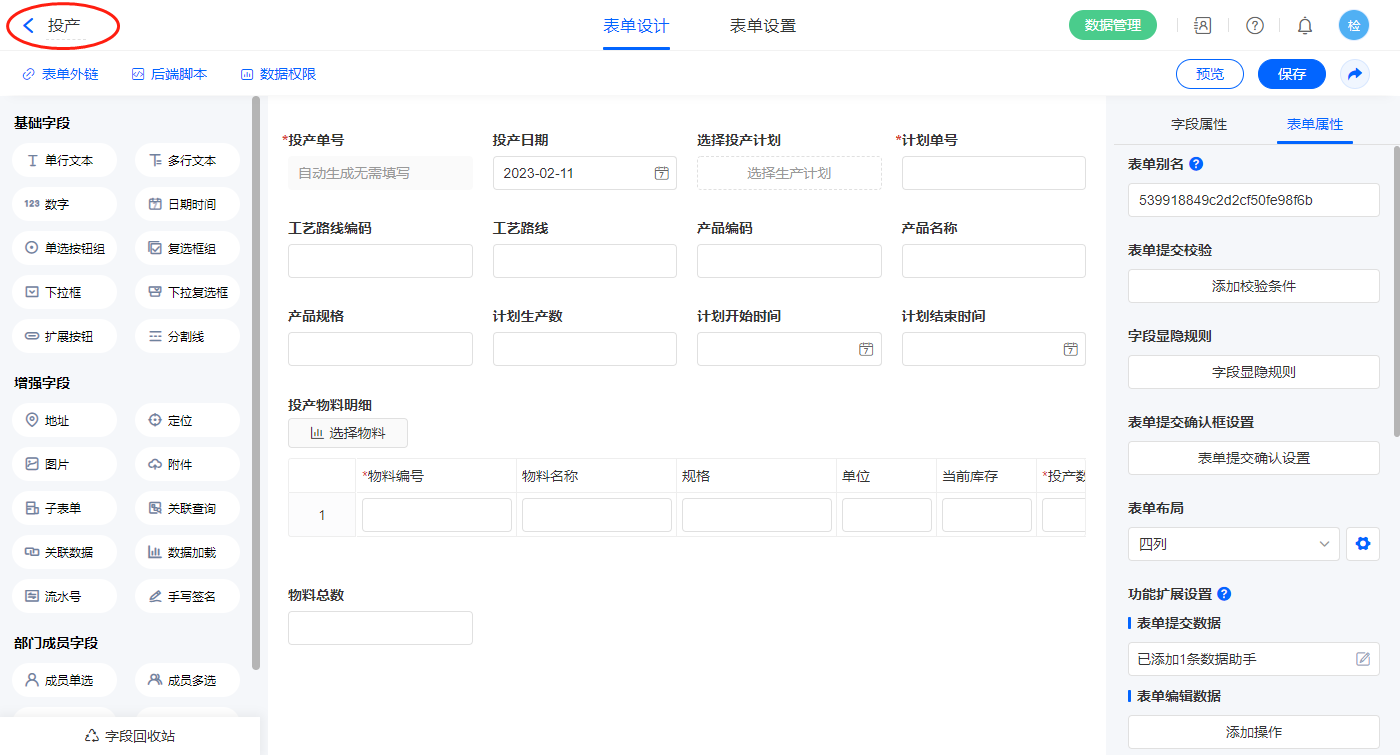Switch to the 表单设置 tab
This screenshot has width=1400, height=755.
(763, 26)
